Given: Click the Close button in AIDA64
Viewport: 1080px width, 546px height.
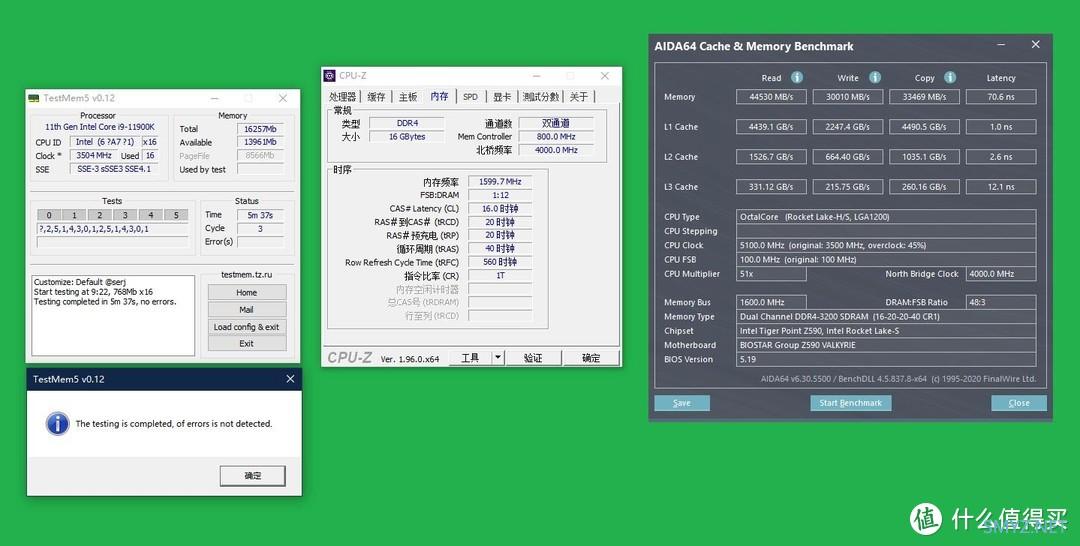Looking at the screenshot, I should (x=1019, y=403).
